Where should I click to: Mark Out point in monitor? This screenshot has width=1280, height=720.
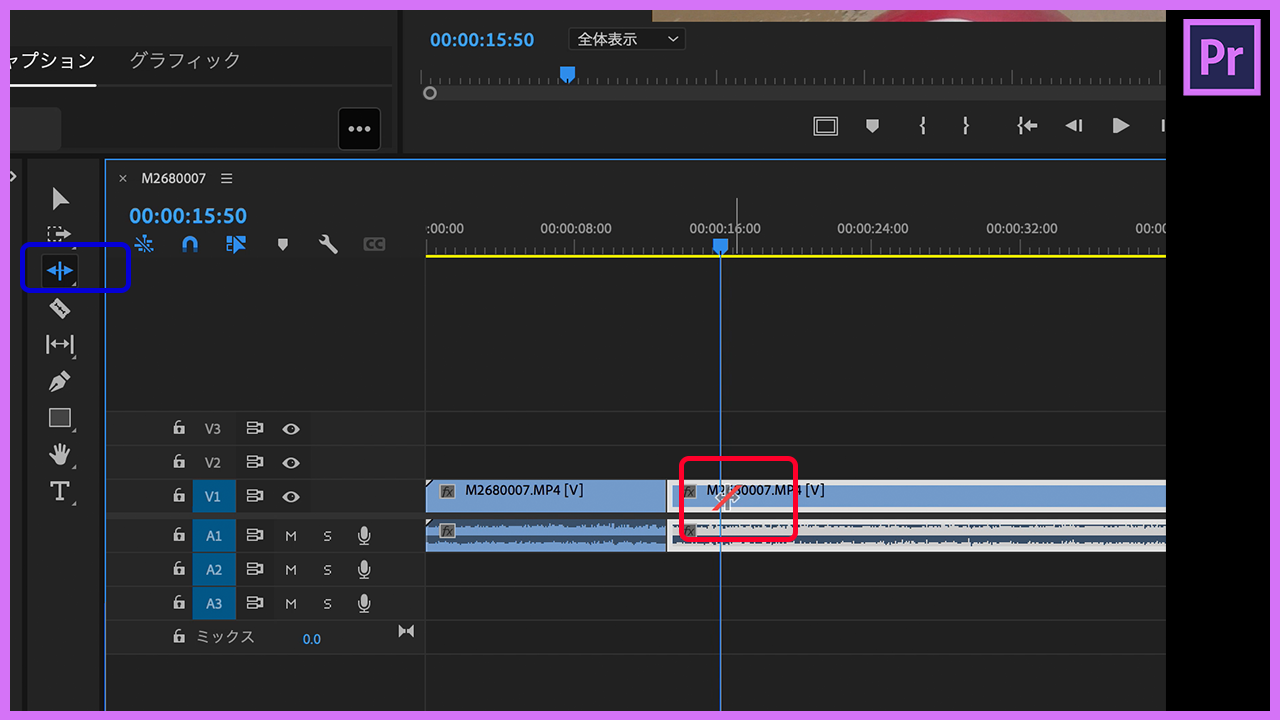click(x=965, y=126)
